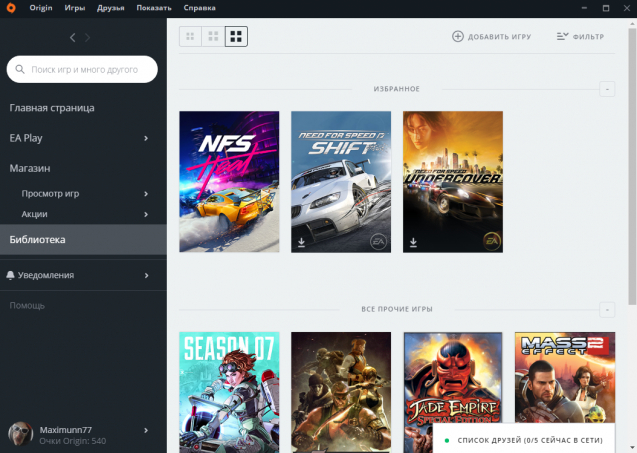Click the notifications bell icon
The image size is (637, 453).
click(x=11, y=275)
